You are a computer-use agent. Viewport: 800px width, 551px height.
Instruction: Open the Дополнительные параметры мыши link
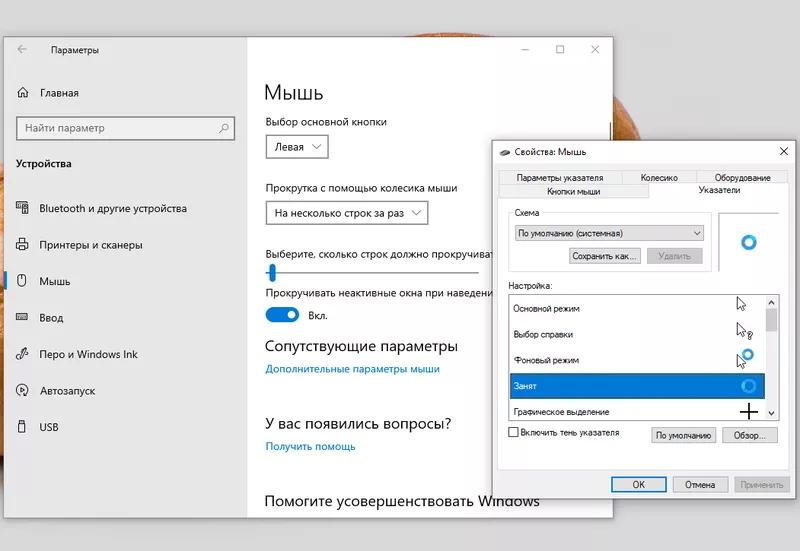tap(352, 369)
